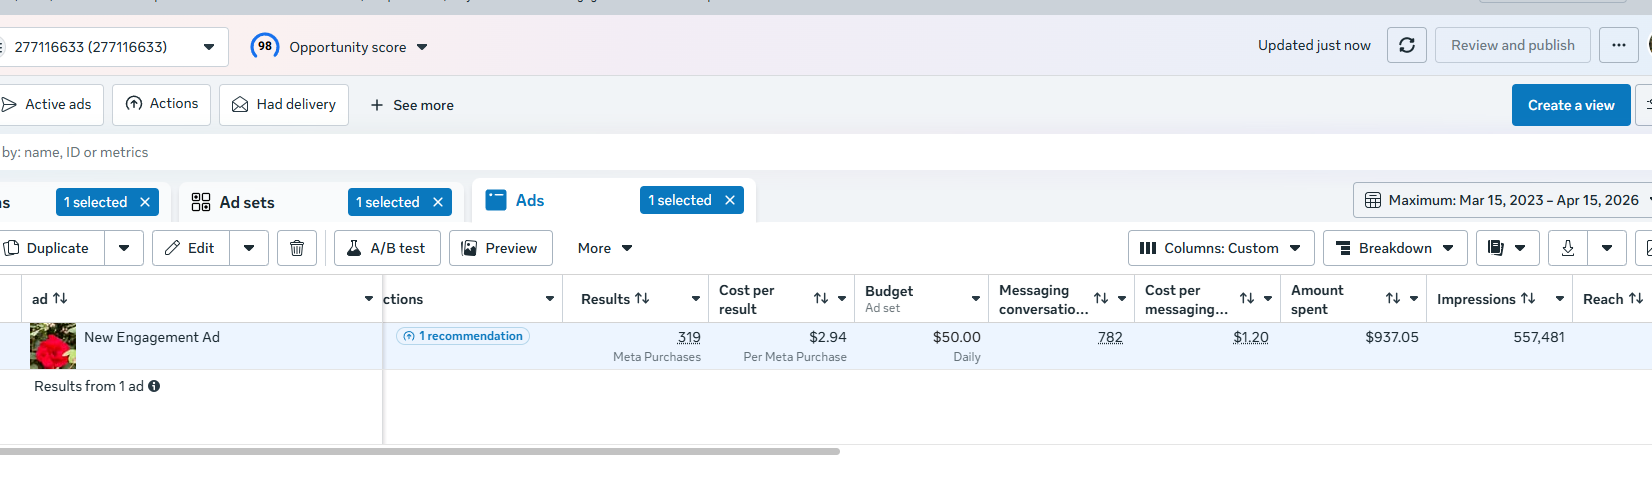Viewport: 1652px width, 478px height.
Task: Switch to the Ad sets tab
Action: (x=246, y=202)
